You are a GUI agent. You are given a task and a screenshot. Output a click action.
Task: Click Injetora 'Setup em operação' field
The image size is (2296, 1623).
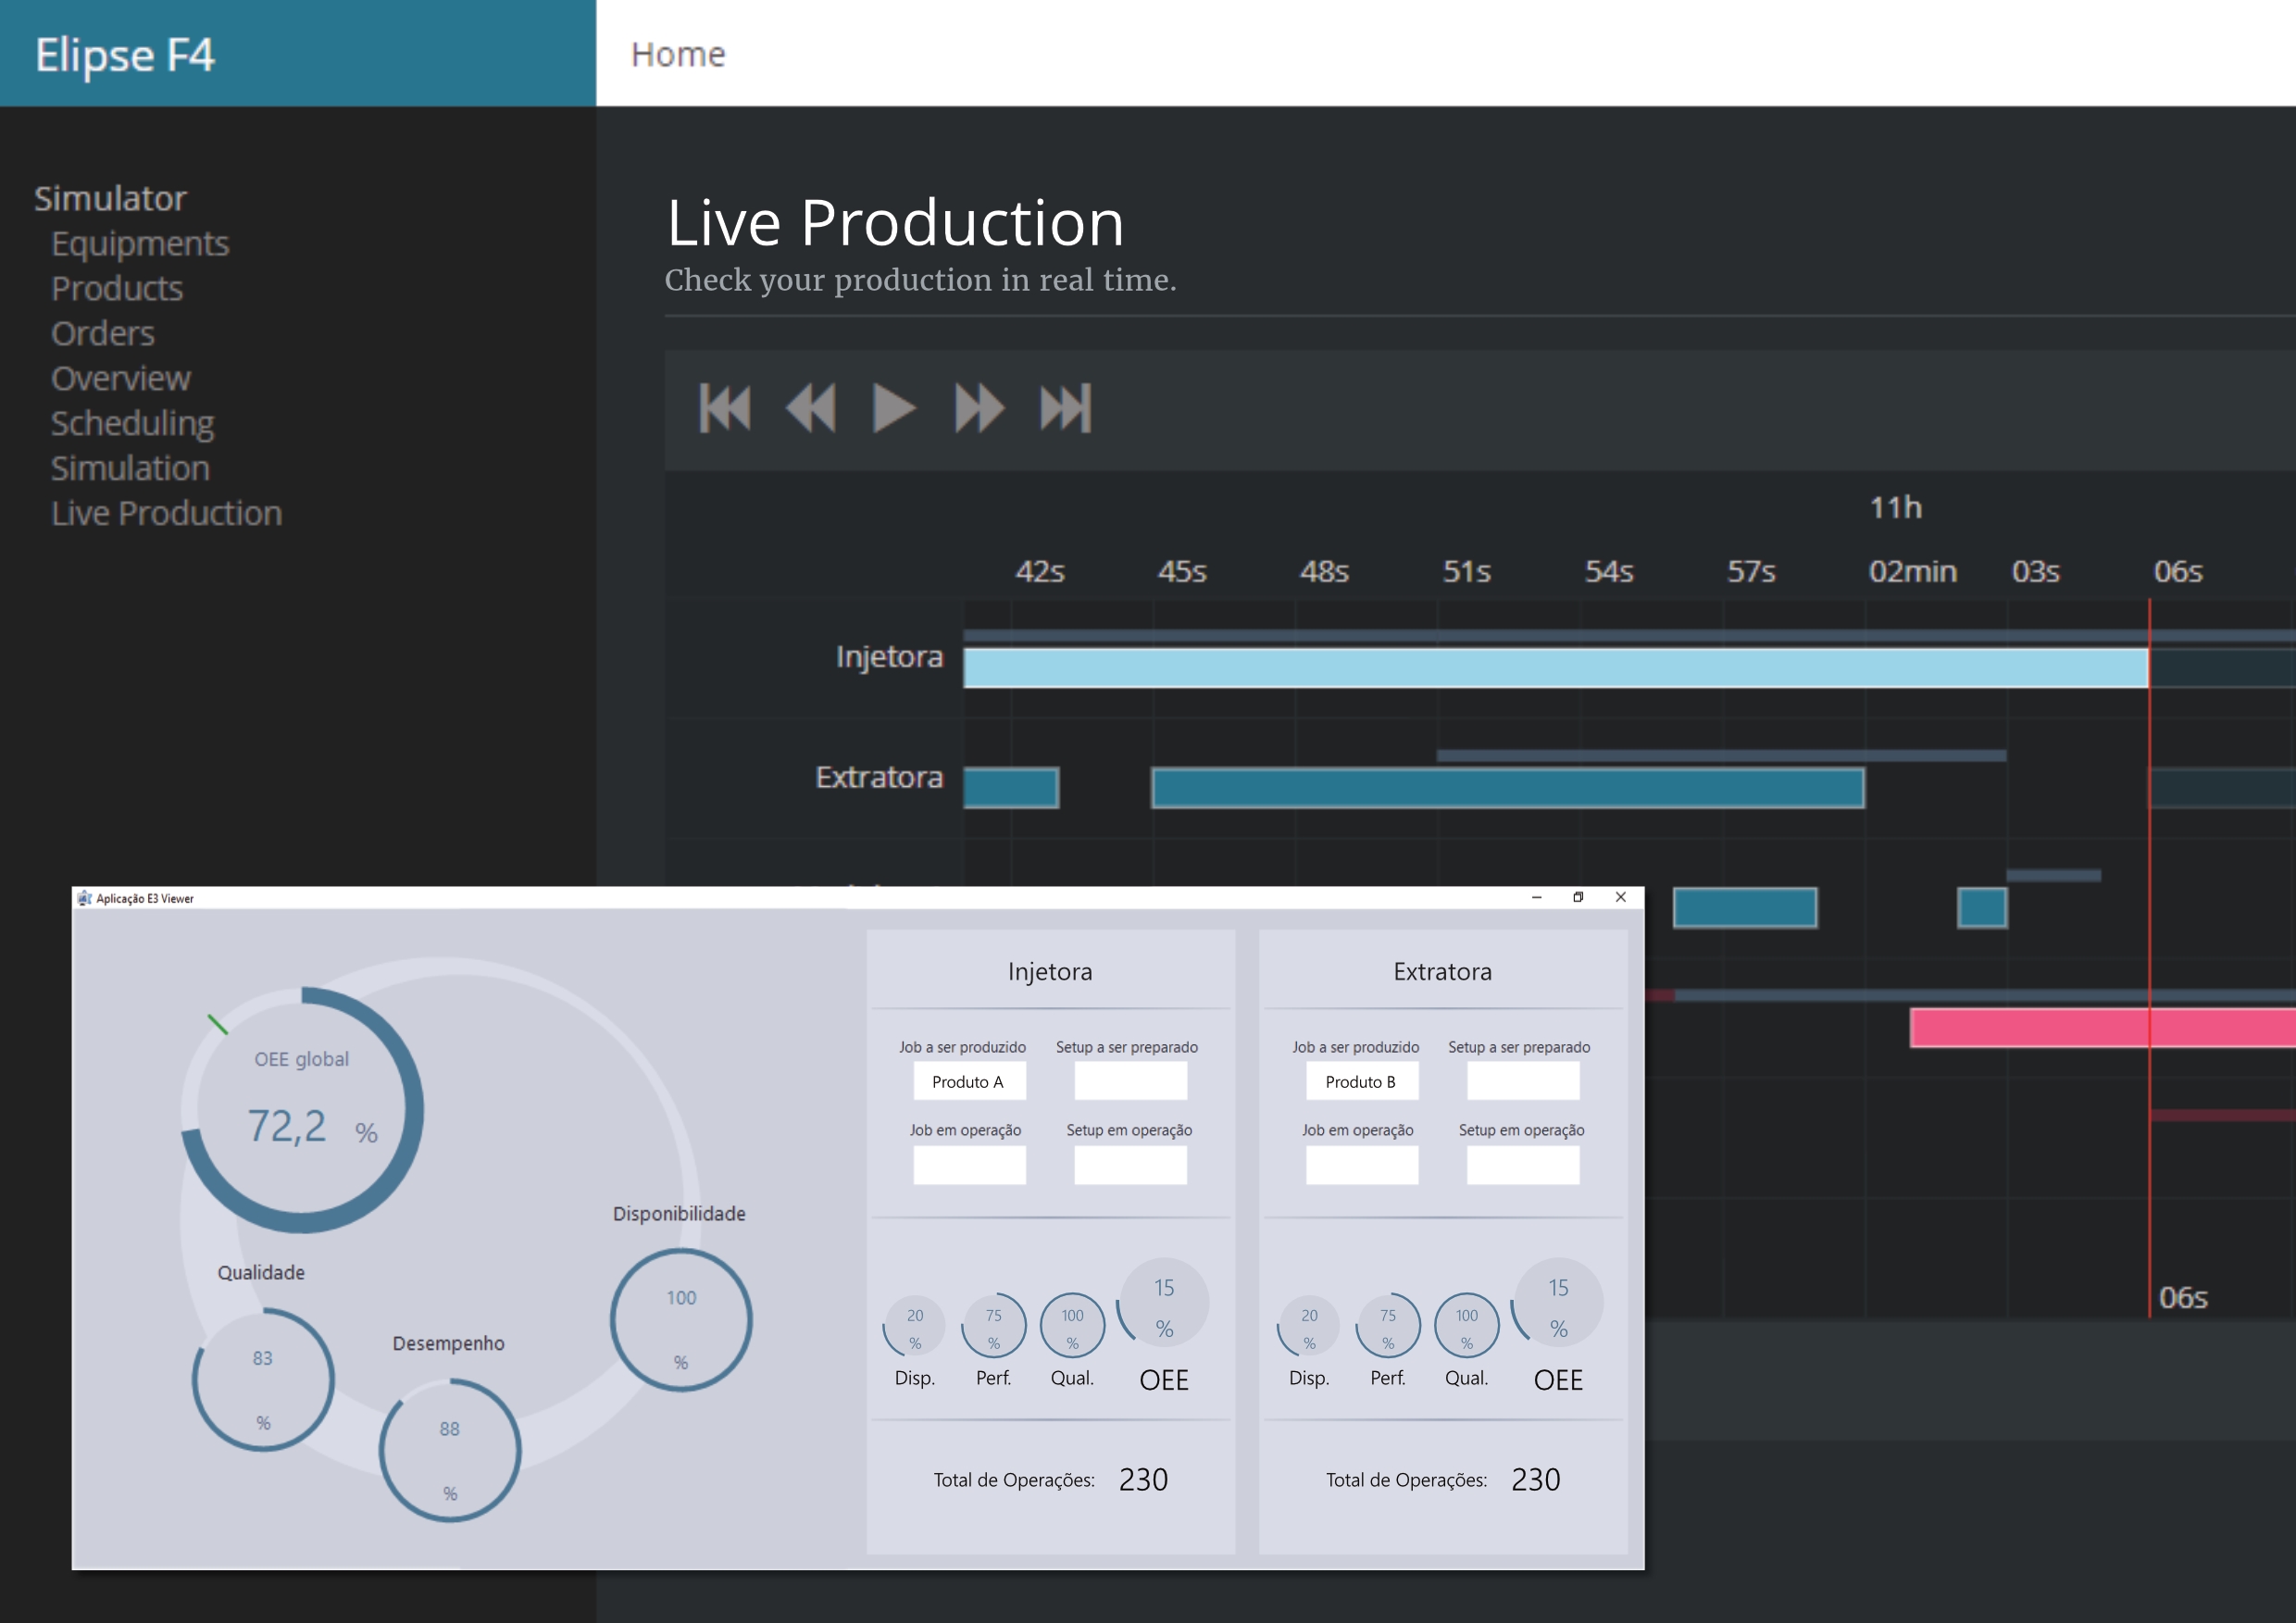coord(1130,1165)
